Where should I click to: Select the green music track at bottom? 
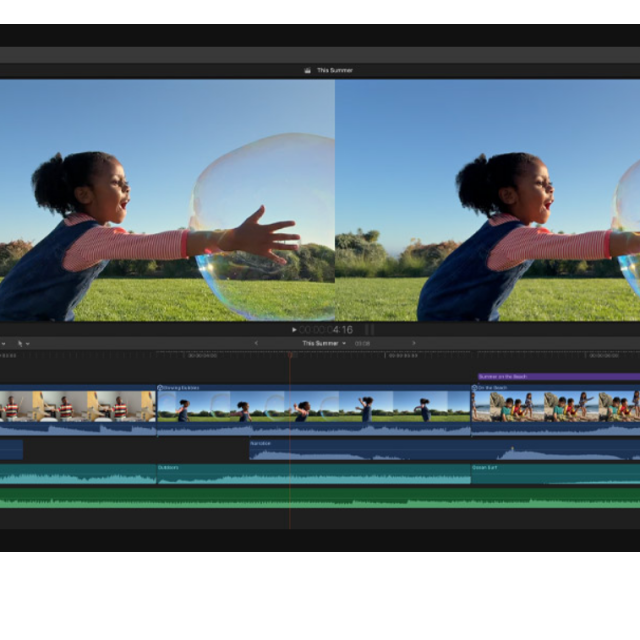coord(320,497)
